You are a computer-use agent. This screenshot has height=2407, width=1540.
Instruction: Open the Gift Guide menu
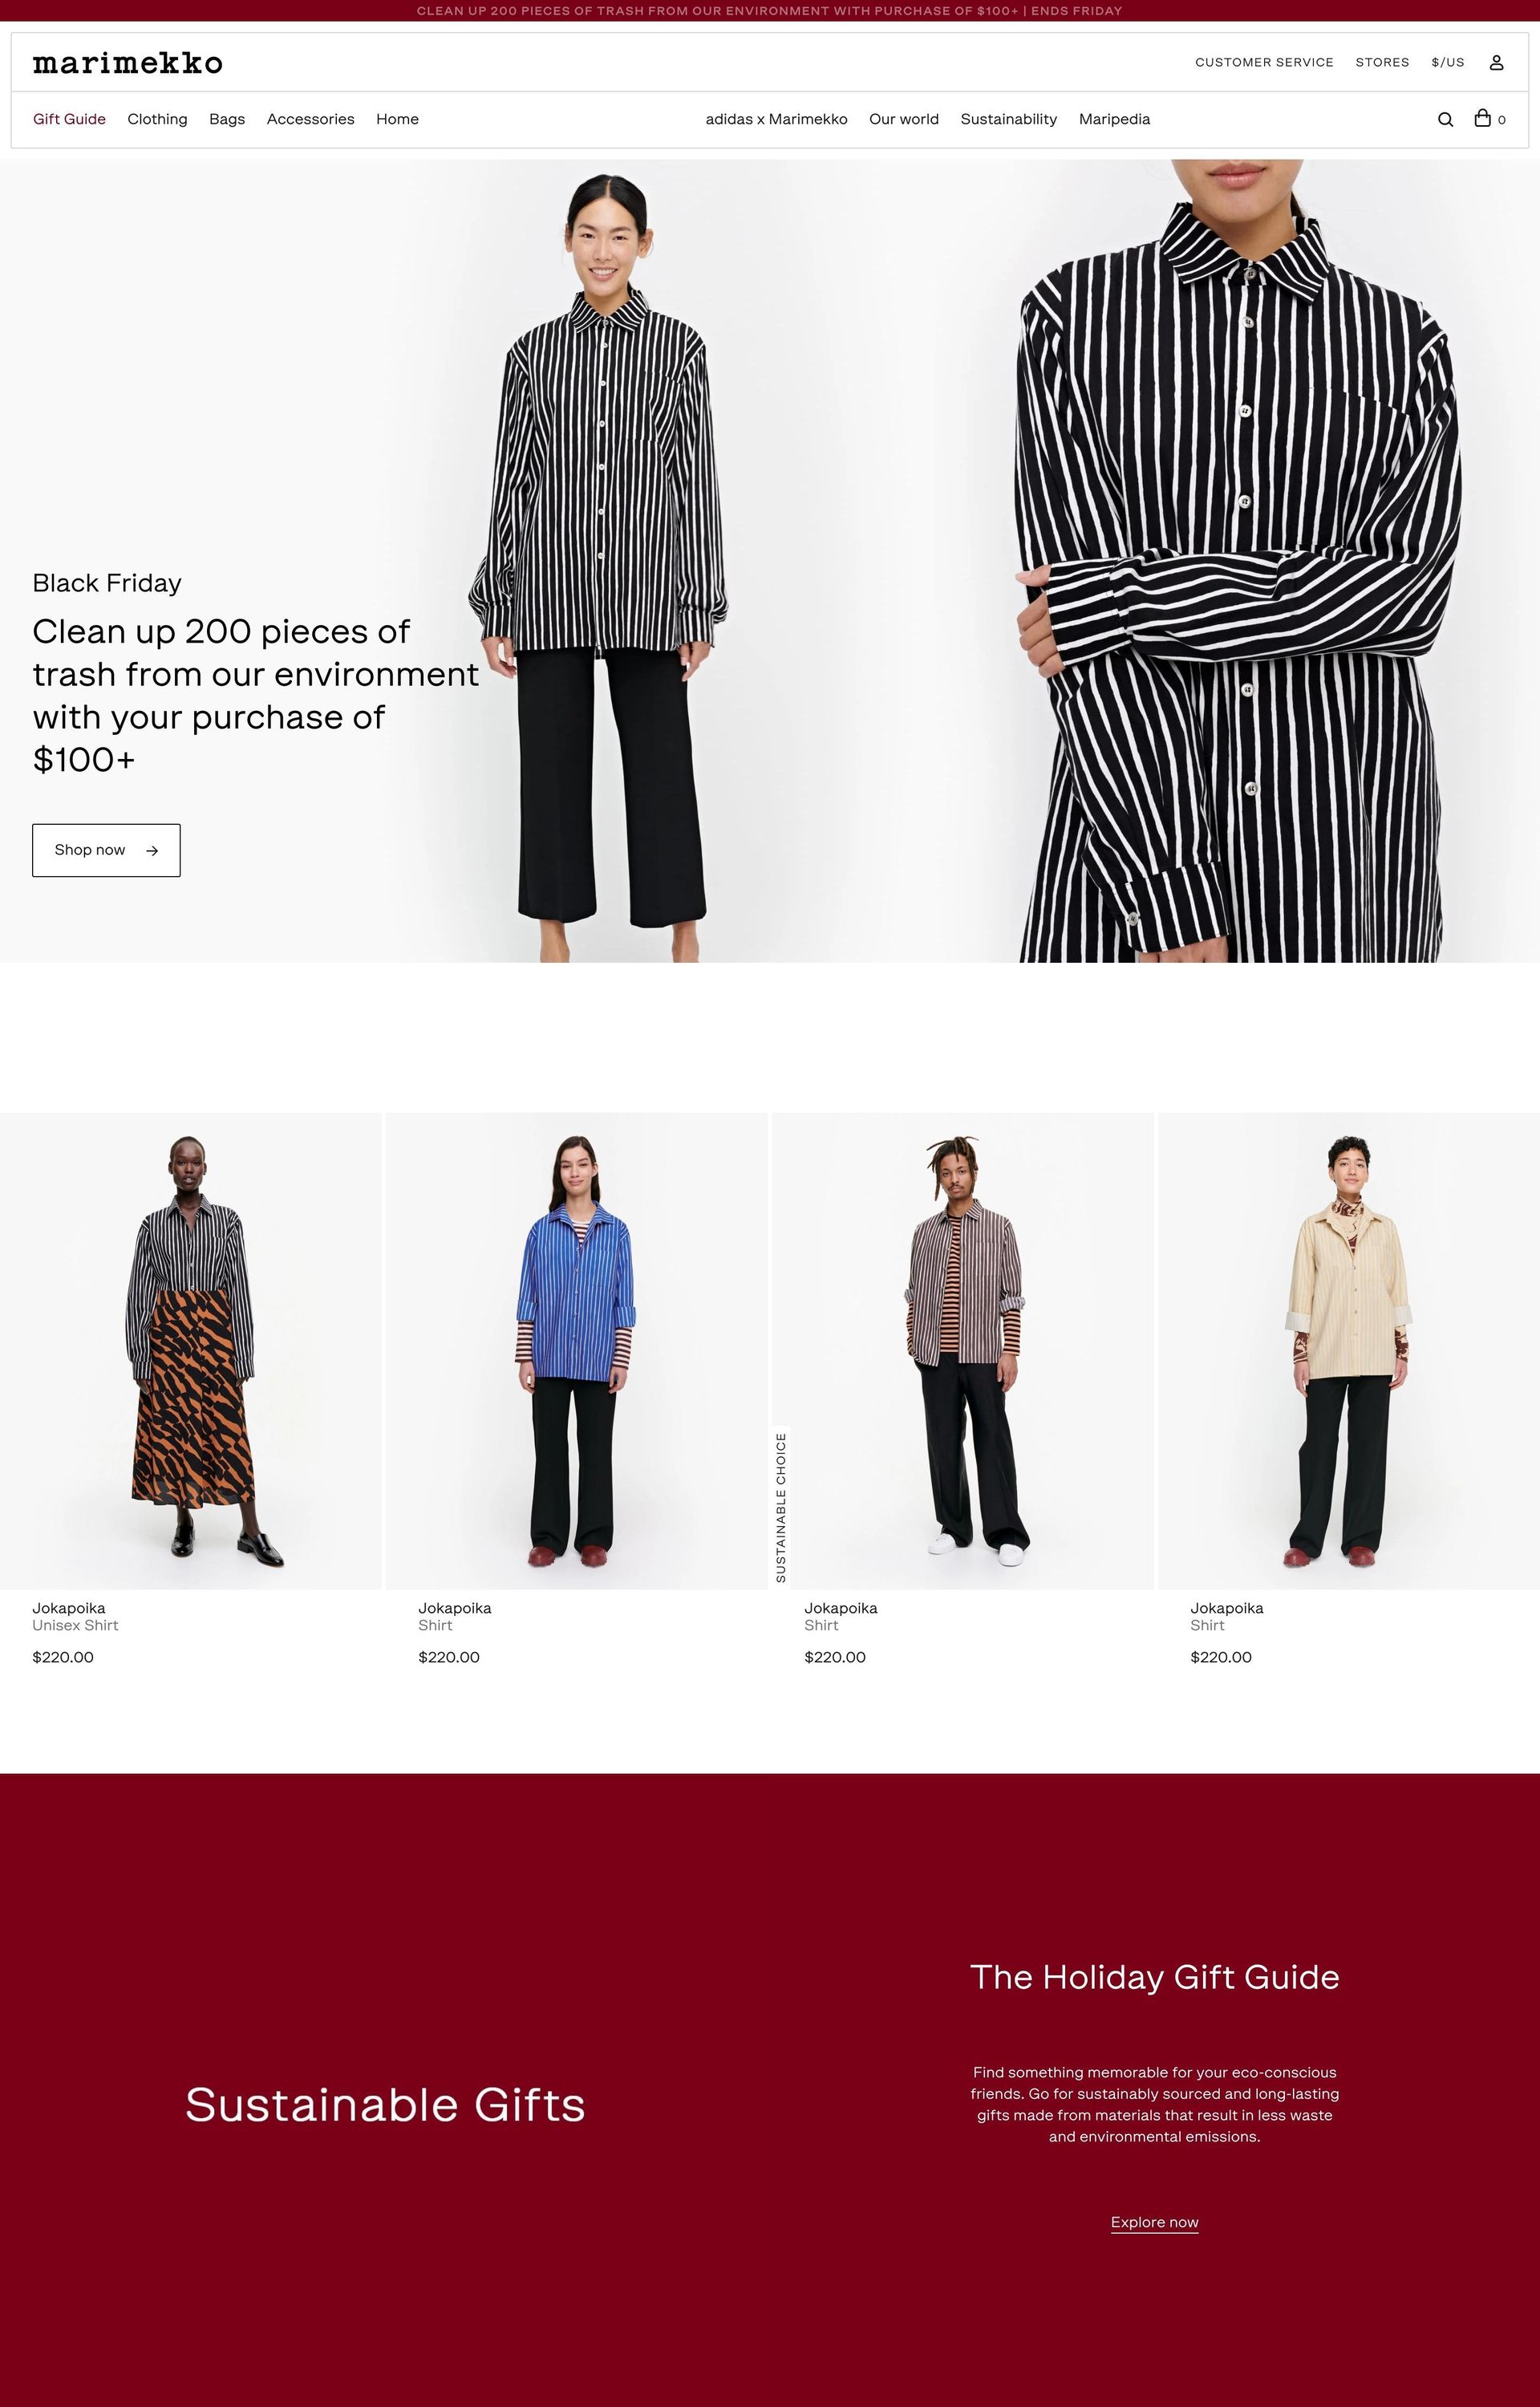69,119
